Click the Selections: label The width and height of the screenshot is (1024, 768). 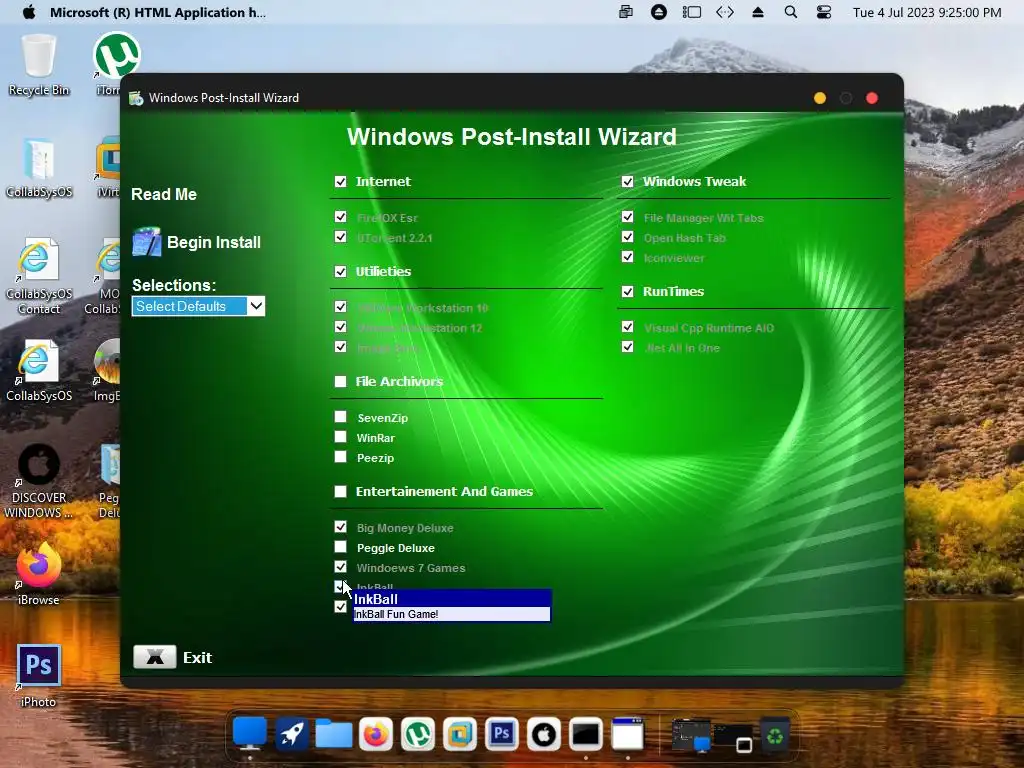pyautogui.click(x=174, y=285)
